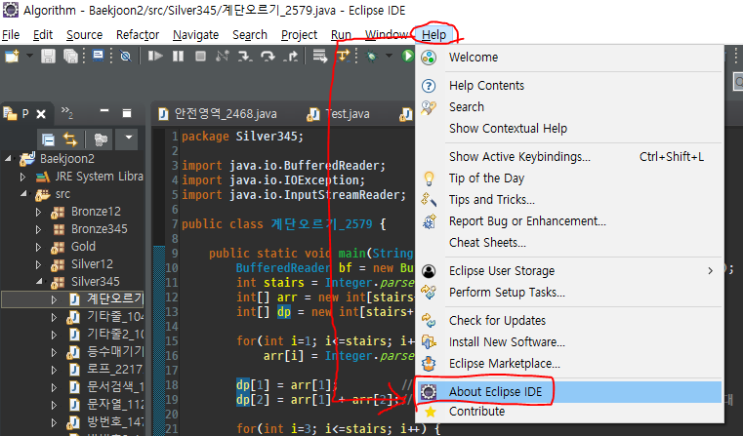The width and height of the screenshot is (743, 436).
Task: Select Tips and Tricks entry
Action: point(570,200)
